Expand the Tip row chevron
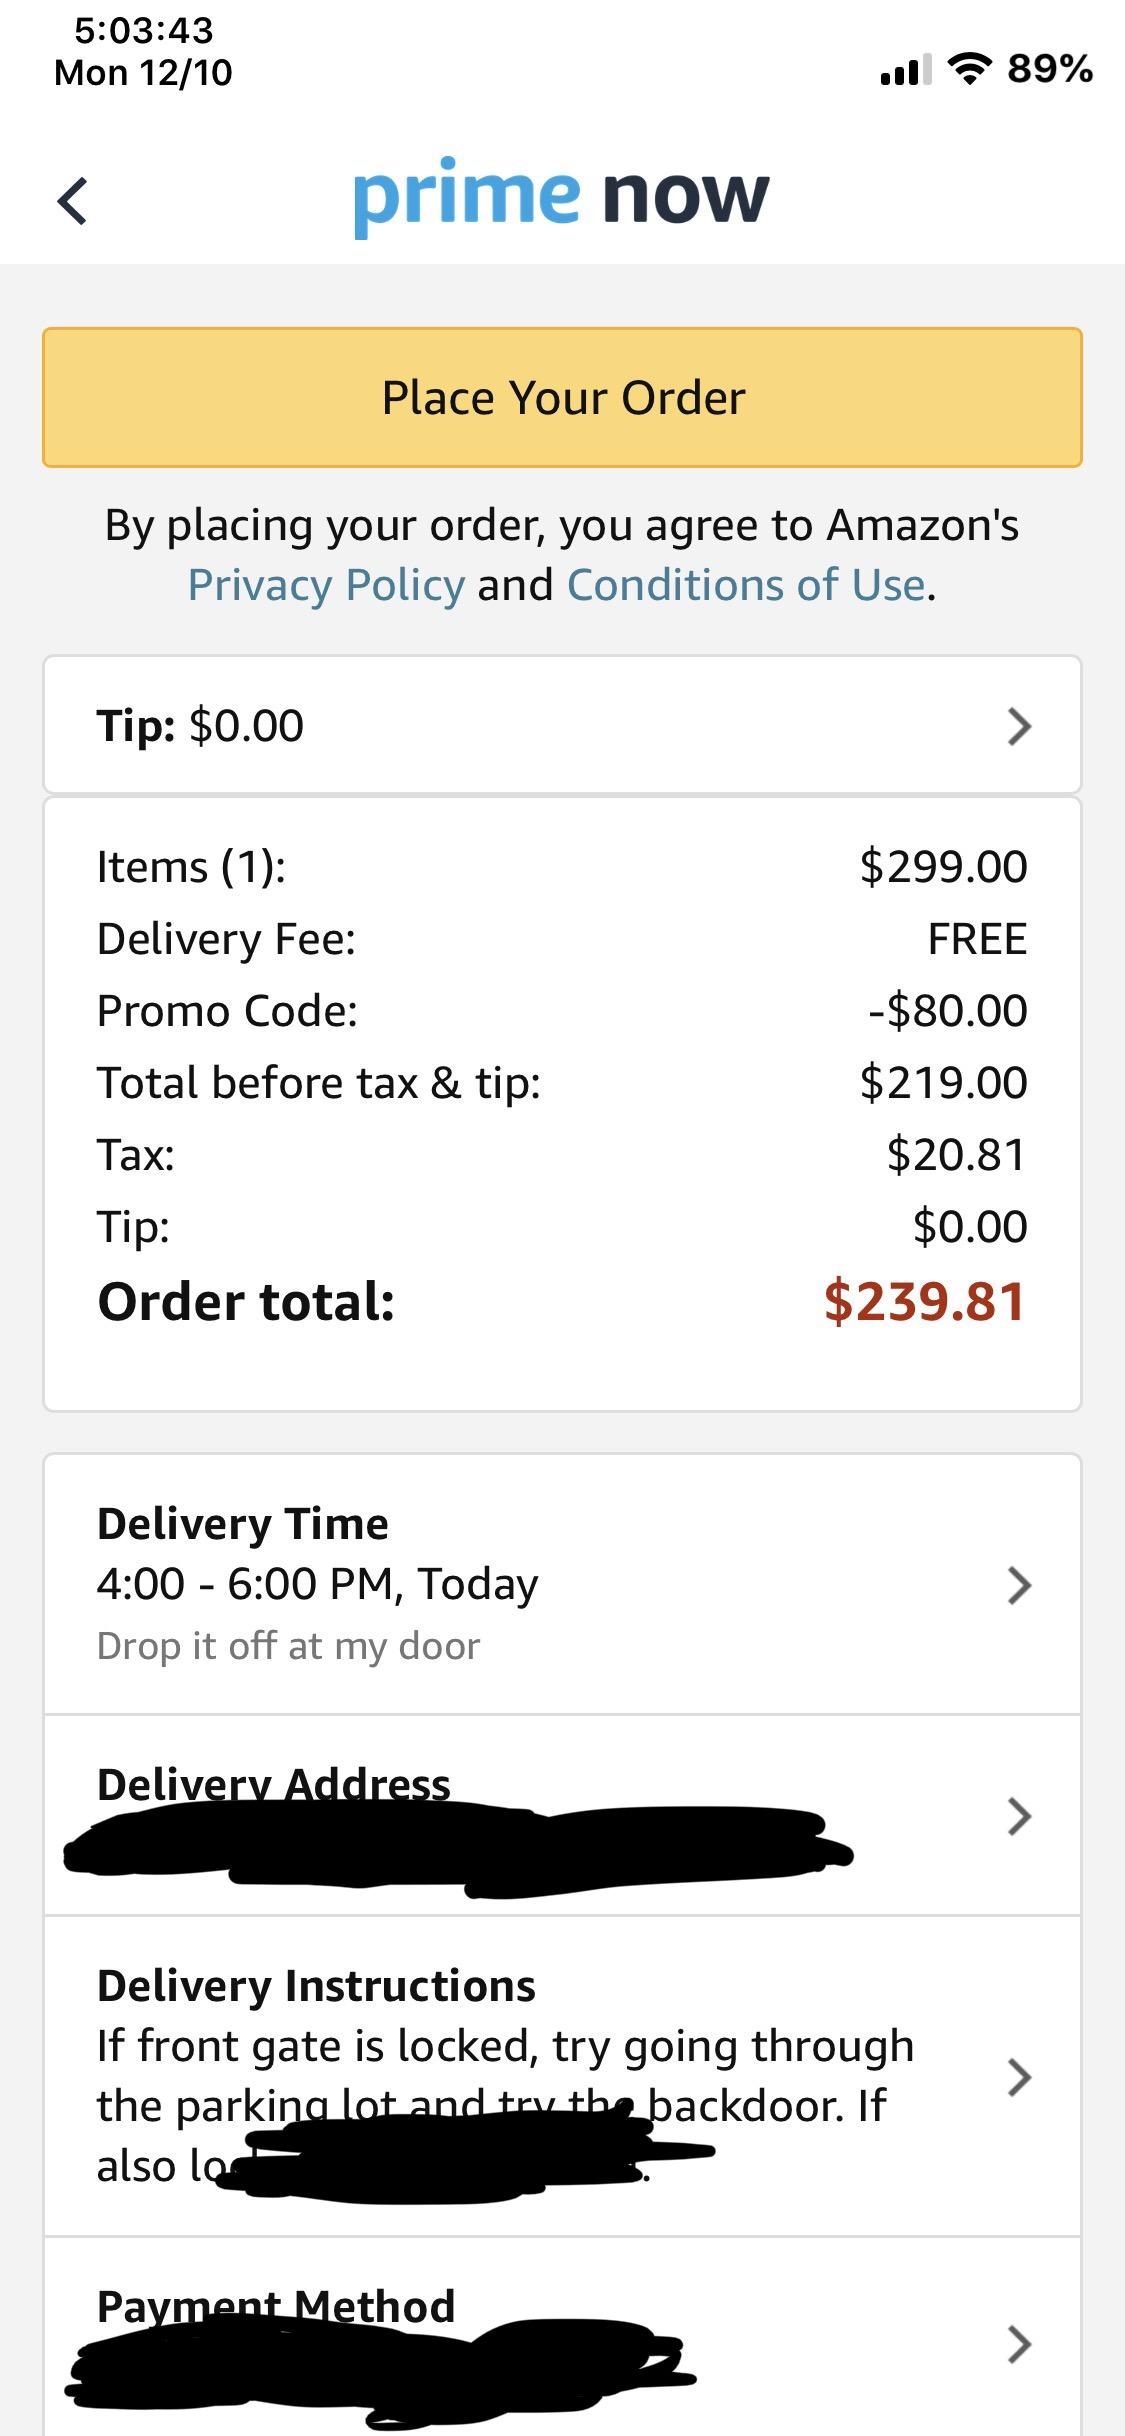This screenshot has width=1125, height=2436. pos(1018,726)
